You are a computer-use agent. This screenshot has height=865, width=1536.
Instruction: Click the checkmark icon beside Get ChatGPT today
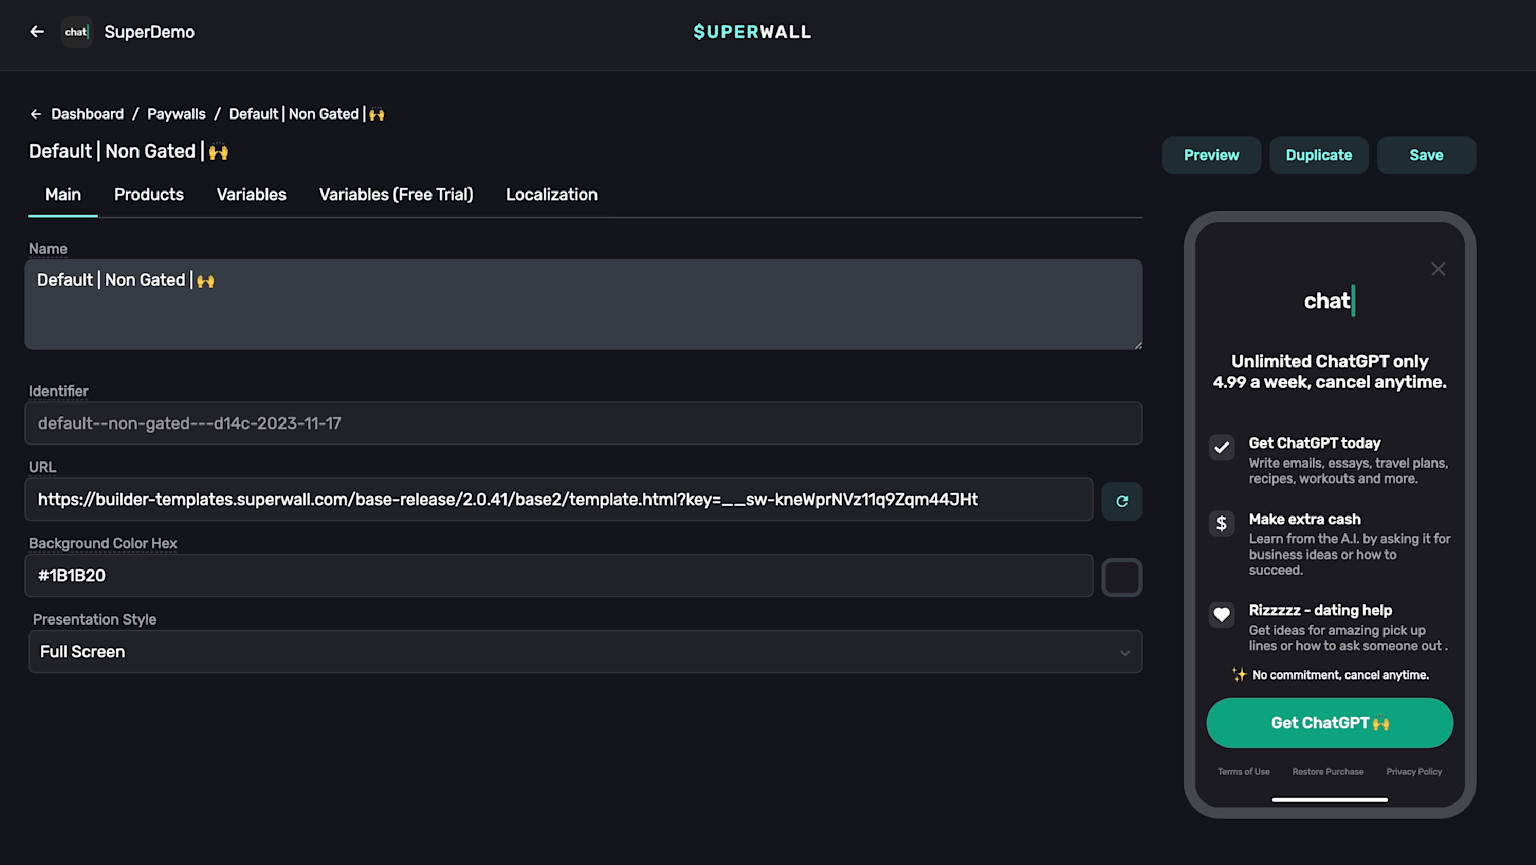[1221, 448]
